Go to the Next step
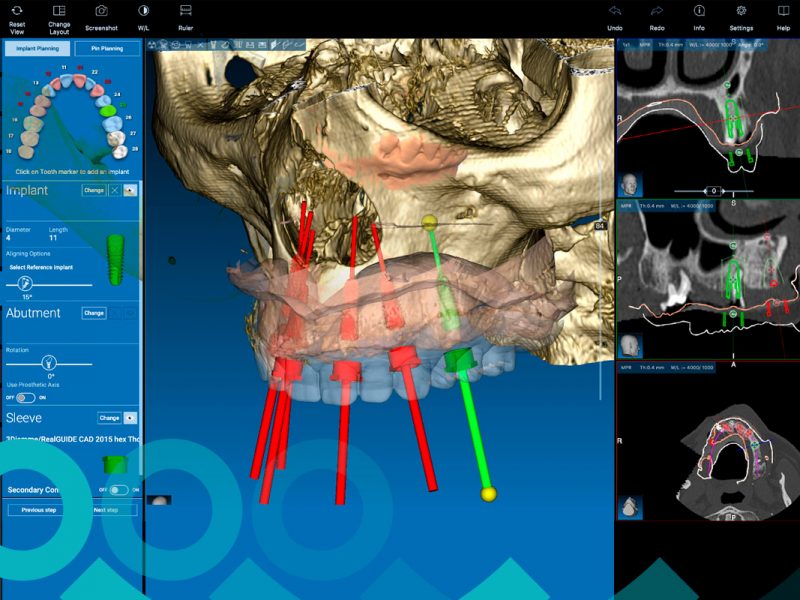 (x=106, y=510)
